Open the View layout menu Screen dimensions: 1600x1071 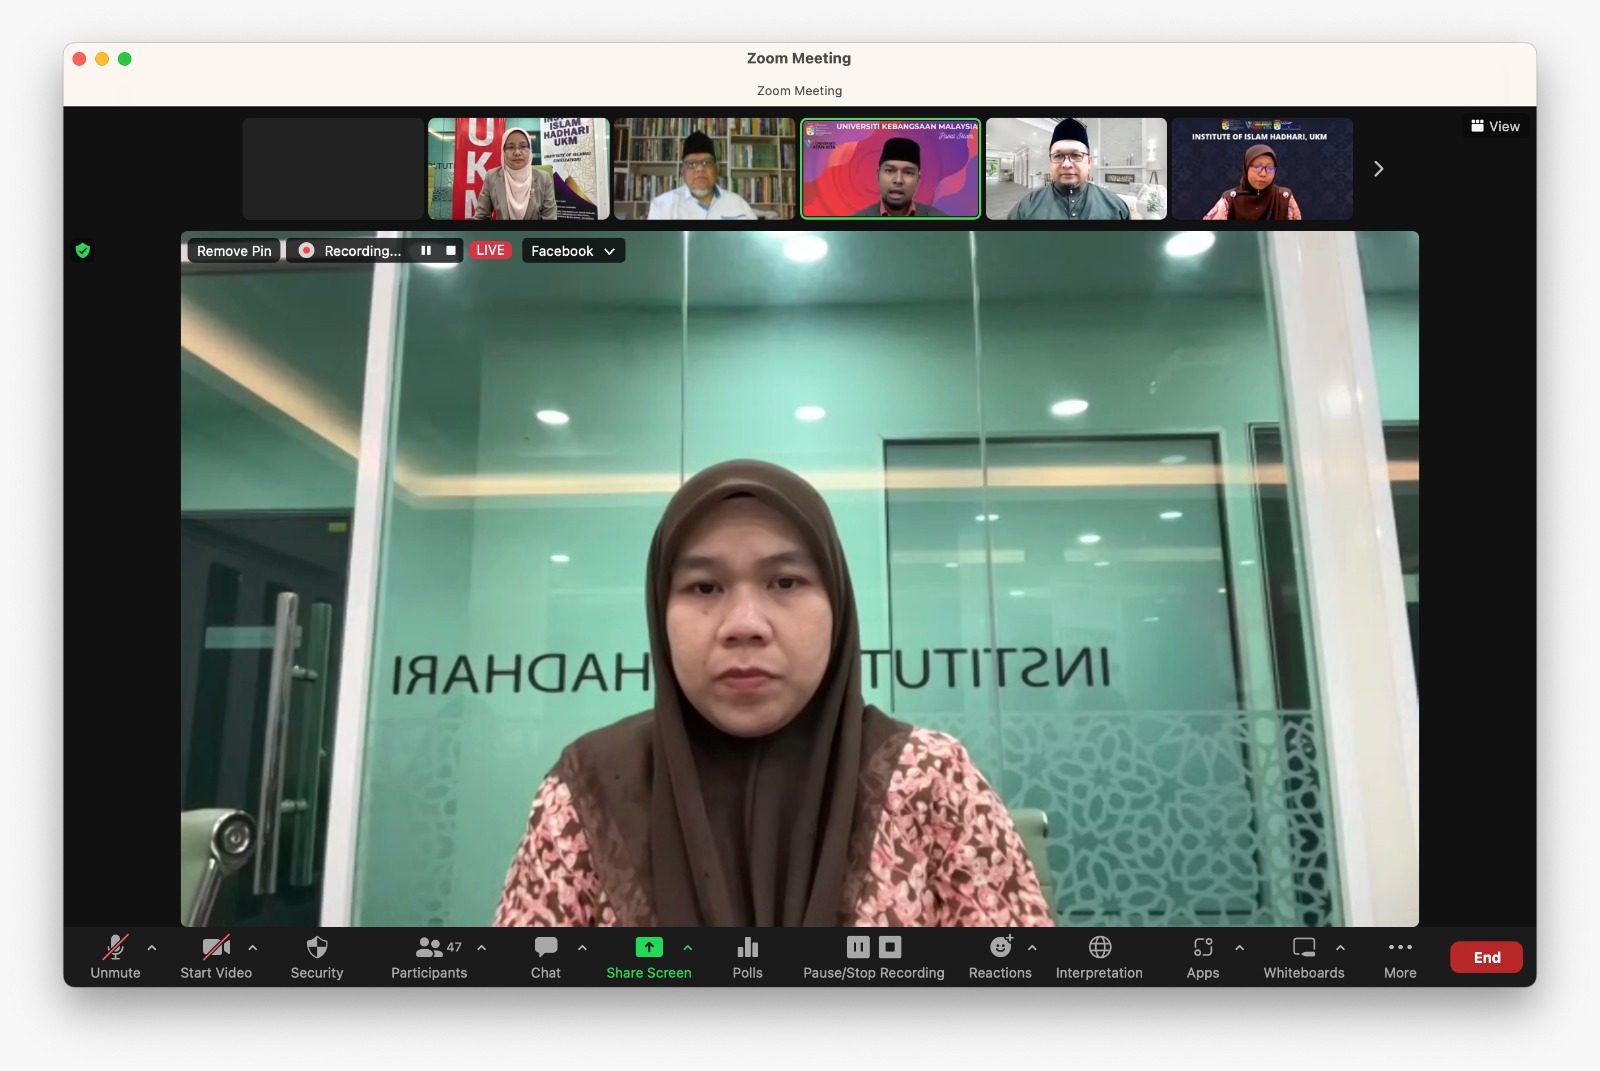(1495, 126)
